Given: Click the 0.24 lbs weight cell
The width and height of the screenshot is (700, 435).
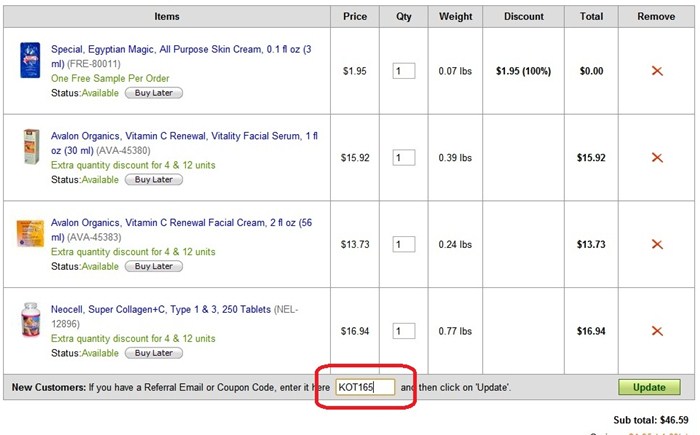Looking at the screenshot, I should coord(455,244).
